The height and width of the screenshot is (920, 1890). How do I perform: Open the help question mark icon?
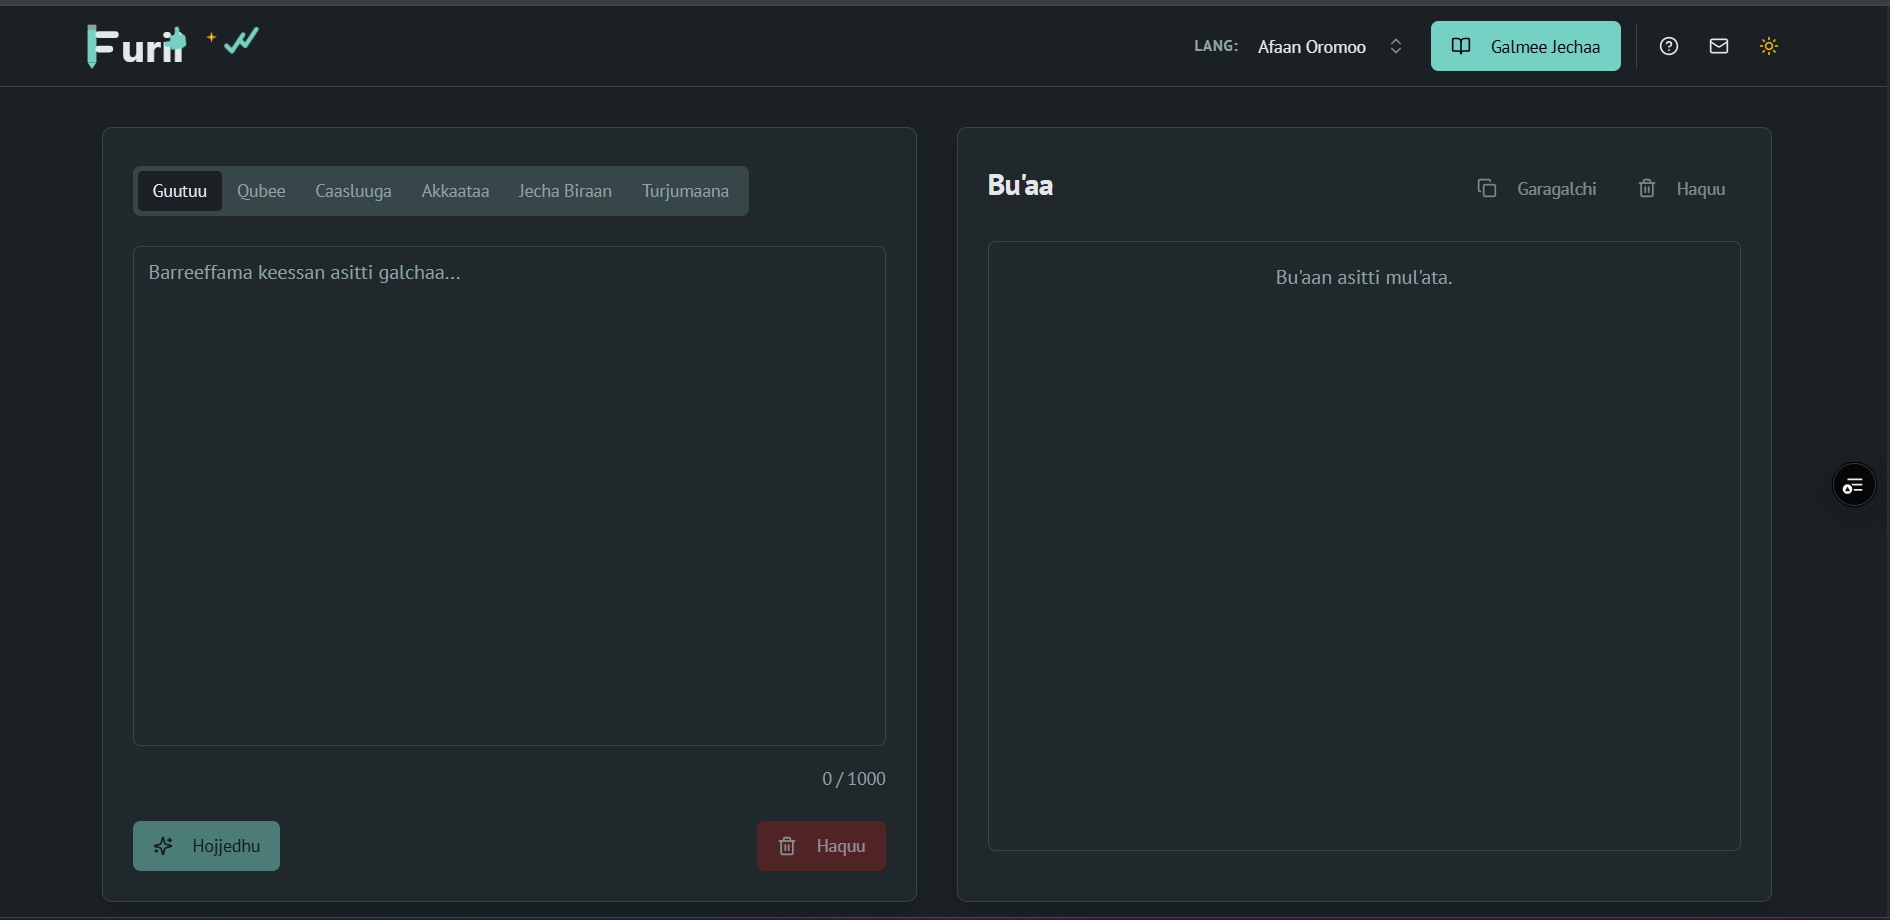coord(1668,46)
